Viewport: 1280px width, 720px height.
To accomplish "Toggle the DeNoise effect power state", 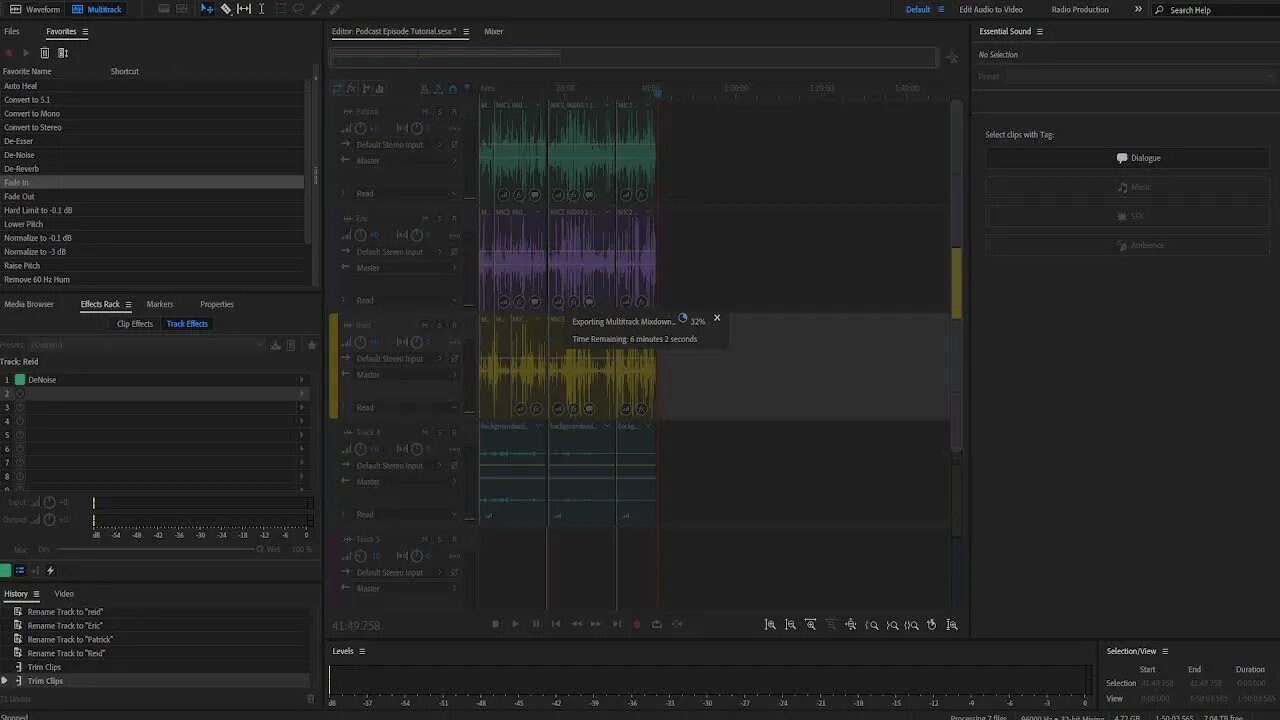I will click(20, 380).
